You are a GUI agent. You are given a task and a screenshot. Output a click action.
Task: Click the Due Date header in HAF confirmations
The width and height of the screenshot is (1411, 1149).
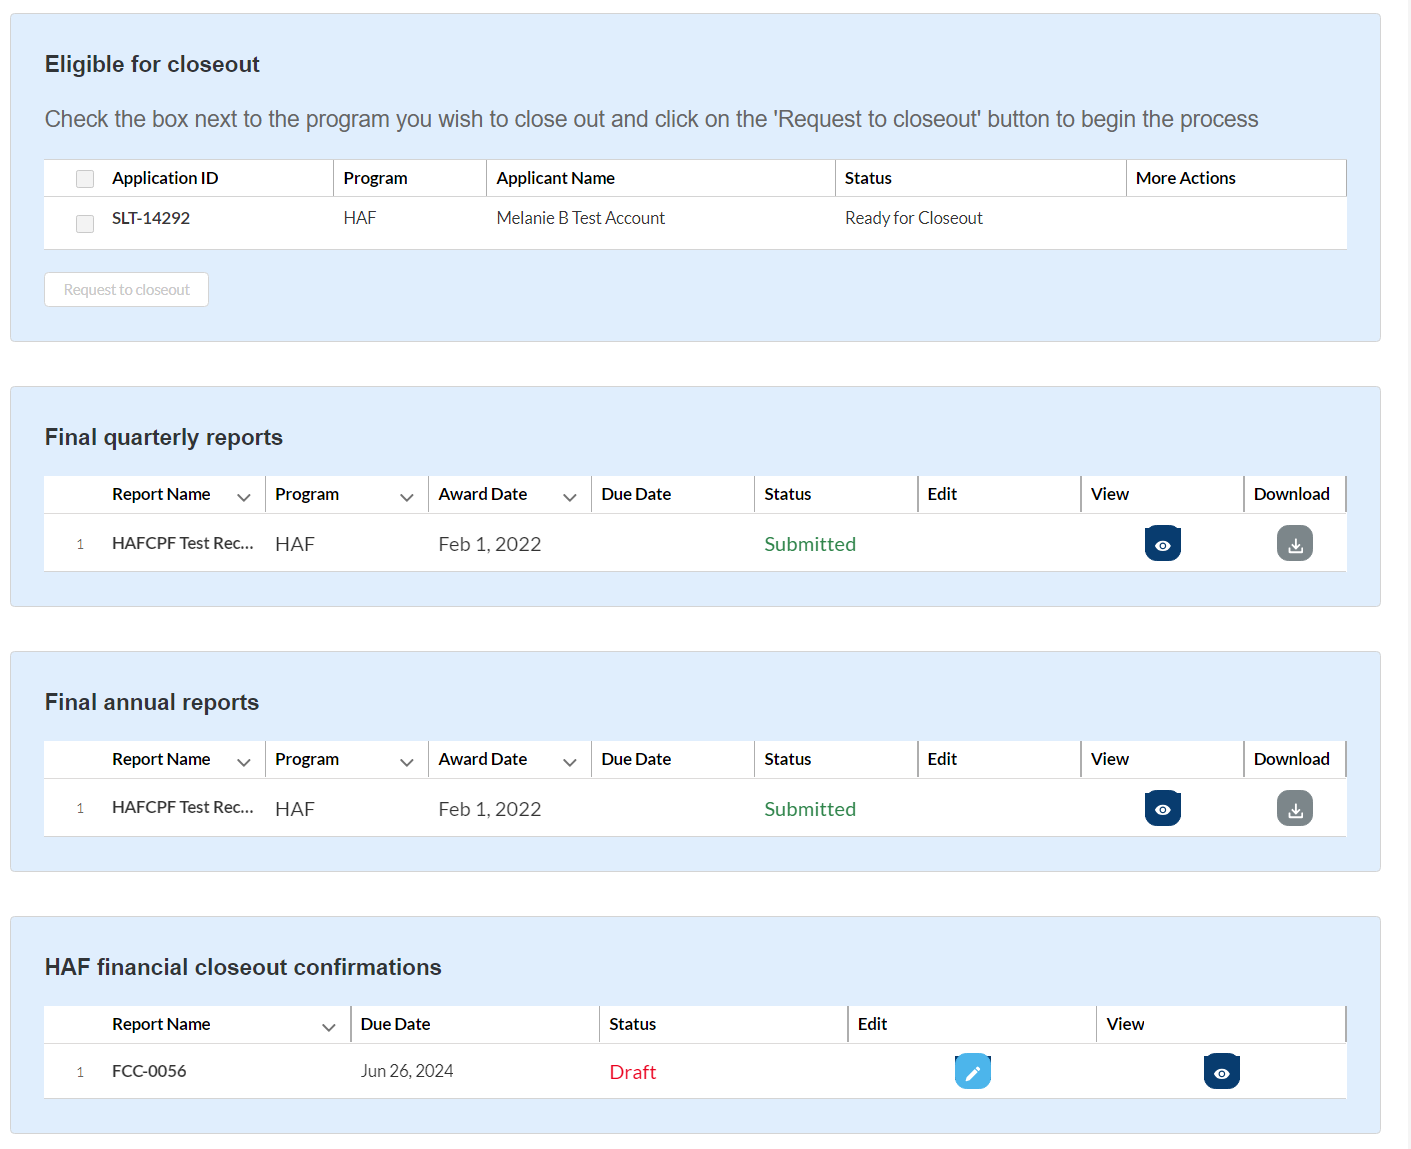pos(395,1024)
